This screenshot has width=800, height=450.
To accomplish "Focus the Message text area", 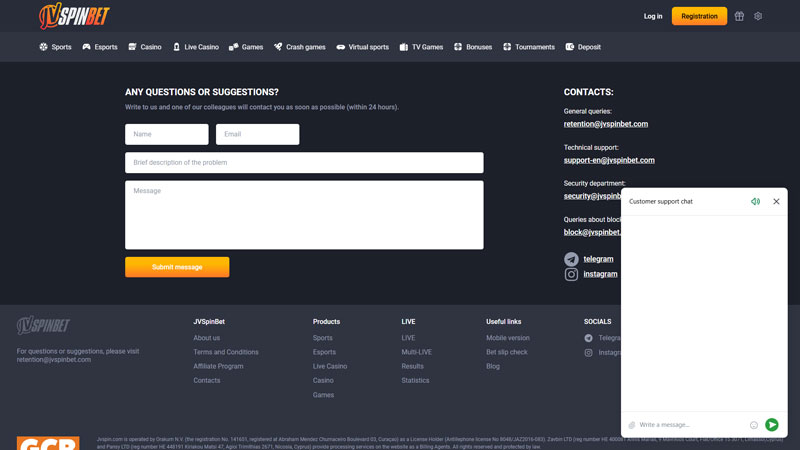I will 304,215.
